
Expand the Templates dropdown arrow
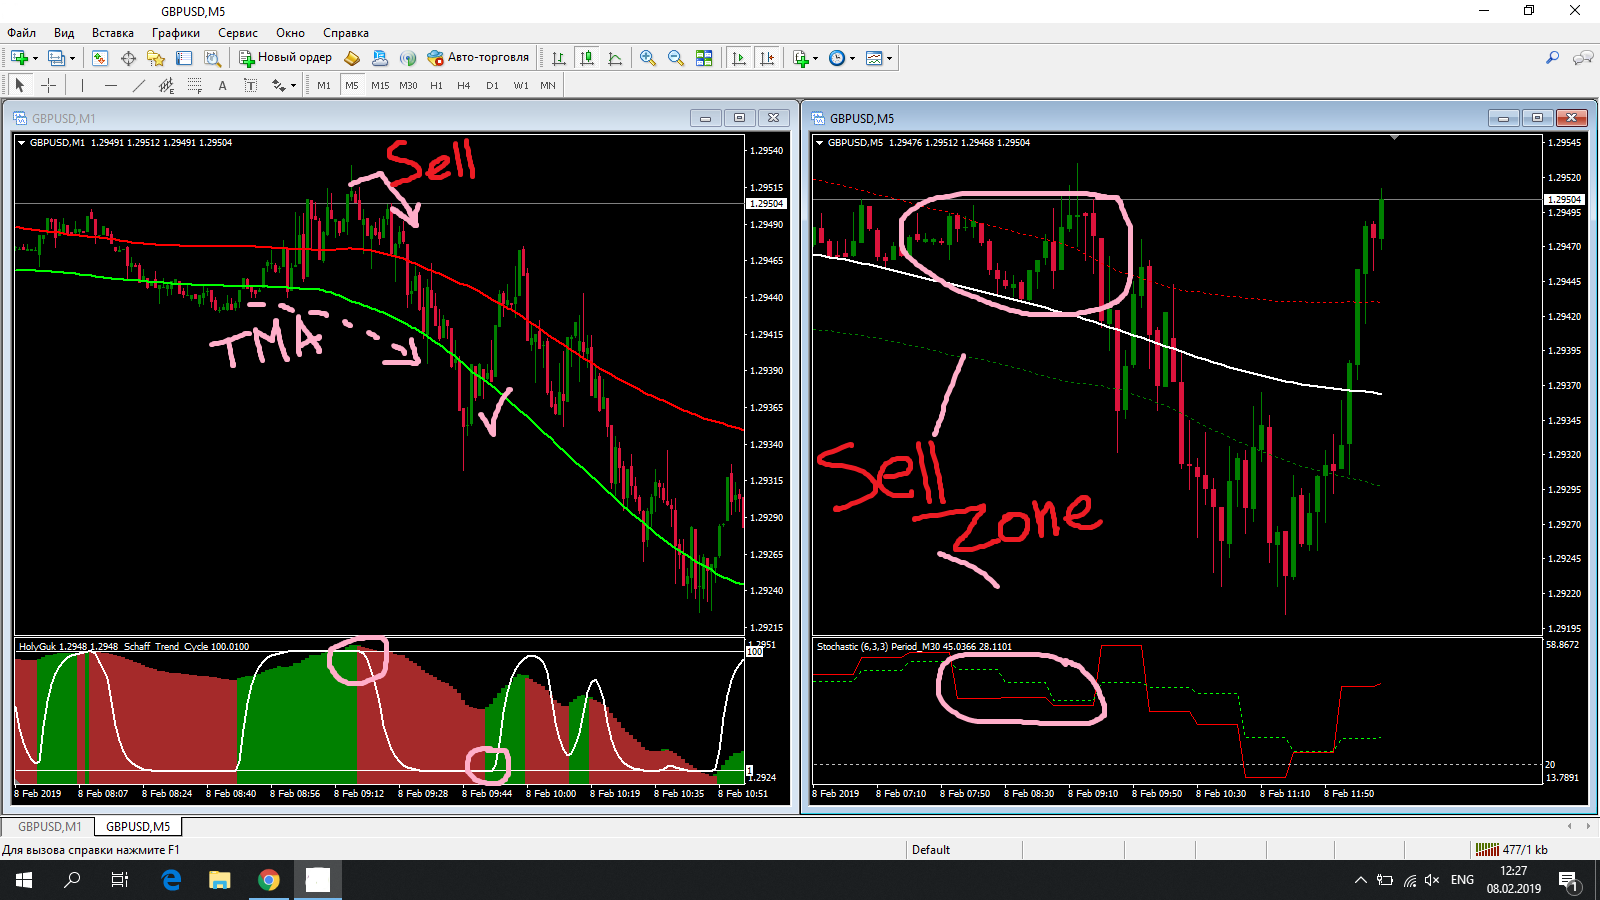[x=890, y=58]
